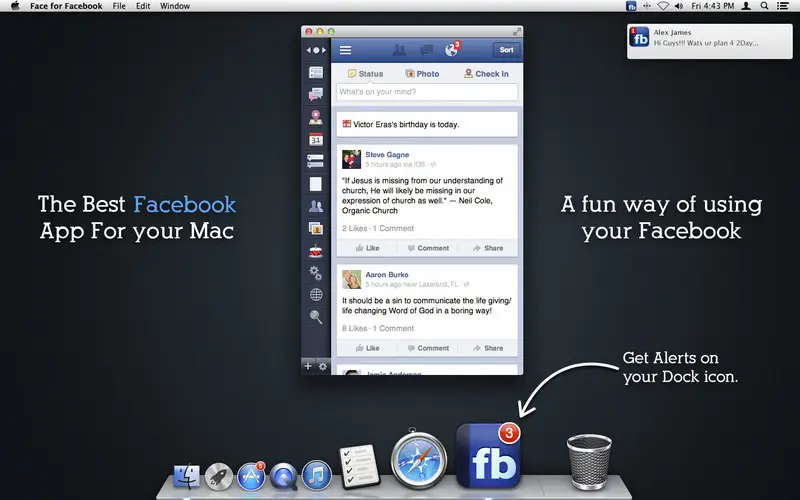Click Steve Gagne's profile photo
Image resolution: width=800 pixels, height=500 pixels.
[x=352, y=159]
